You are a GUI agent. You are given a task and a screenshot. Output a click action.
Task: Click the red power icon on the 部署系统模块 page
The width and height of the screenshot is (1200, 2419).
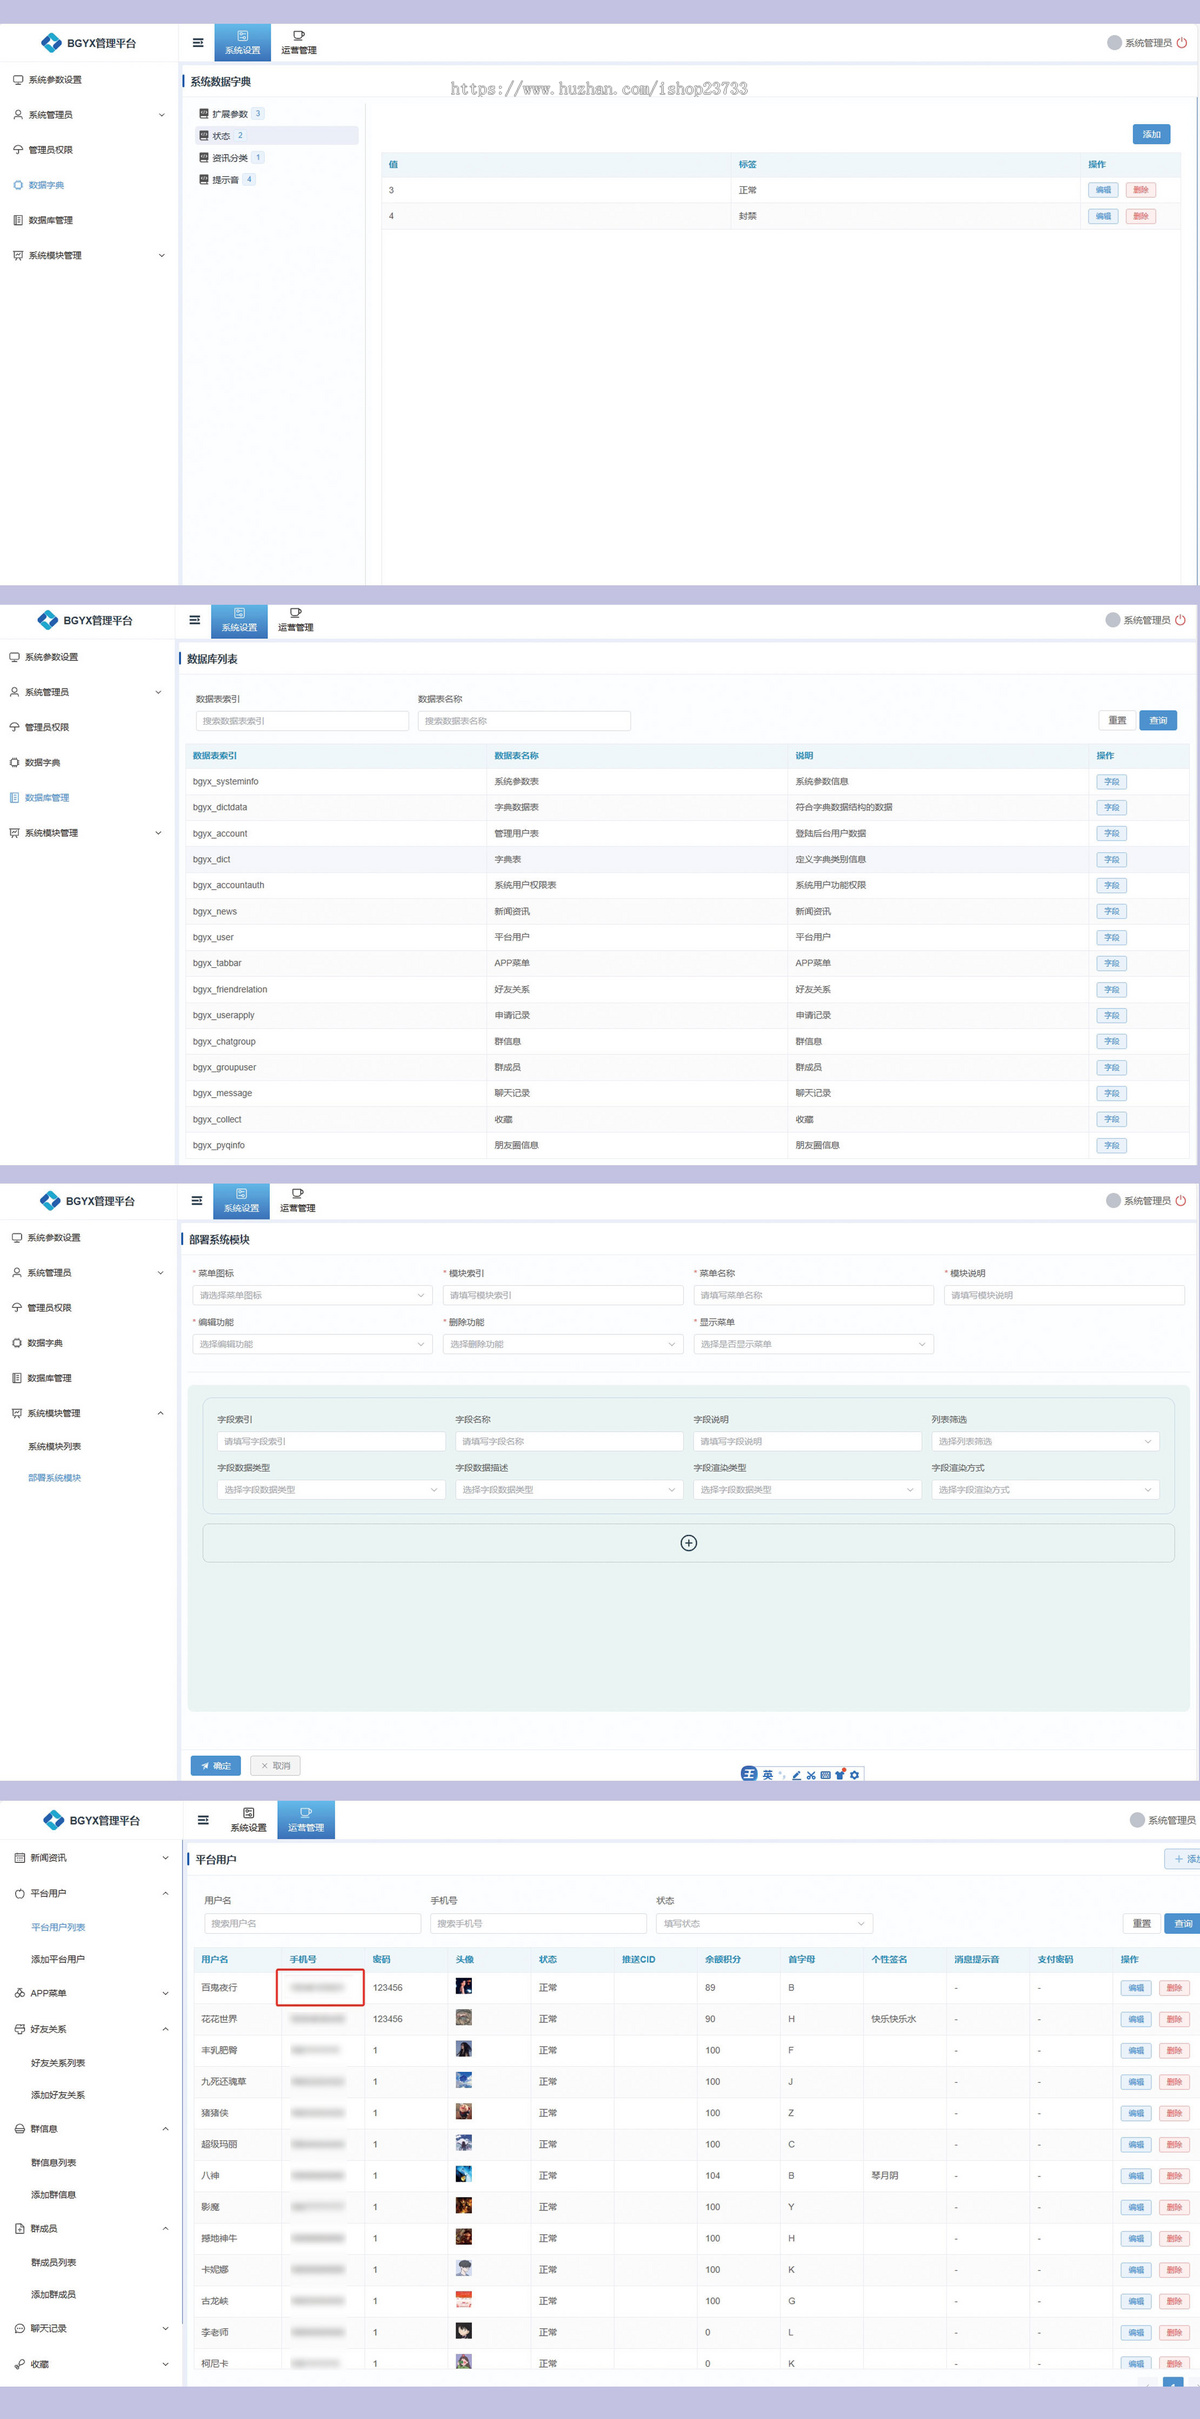(1181, 1200)
